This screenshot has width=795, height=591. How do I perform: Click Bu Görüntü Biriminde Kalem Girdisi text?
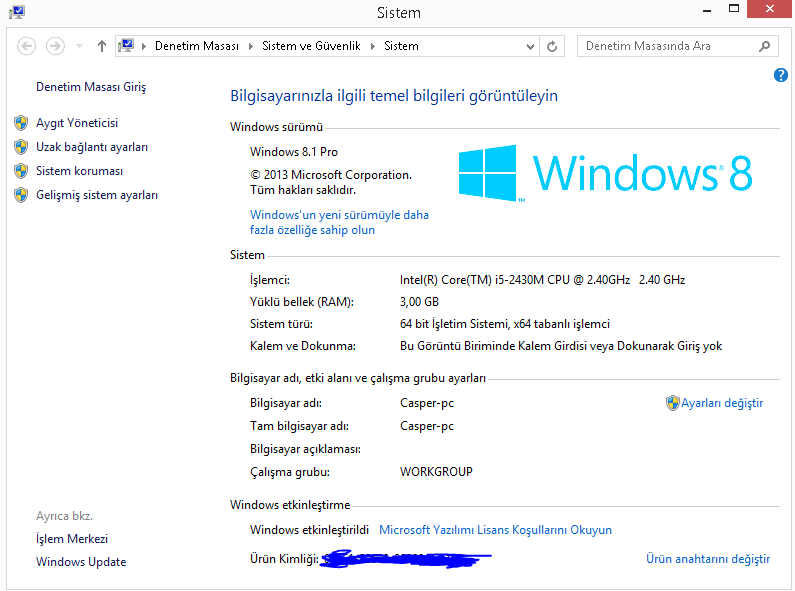[x=561, y=346]
